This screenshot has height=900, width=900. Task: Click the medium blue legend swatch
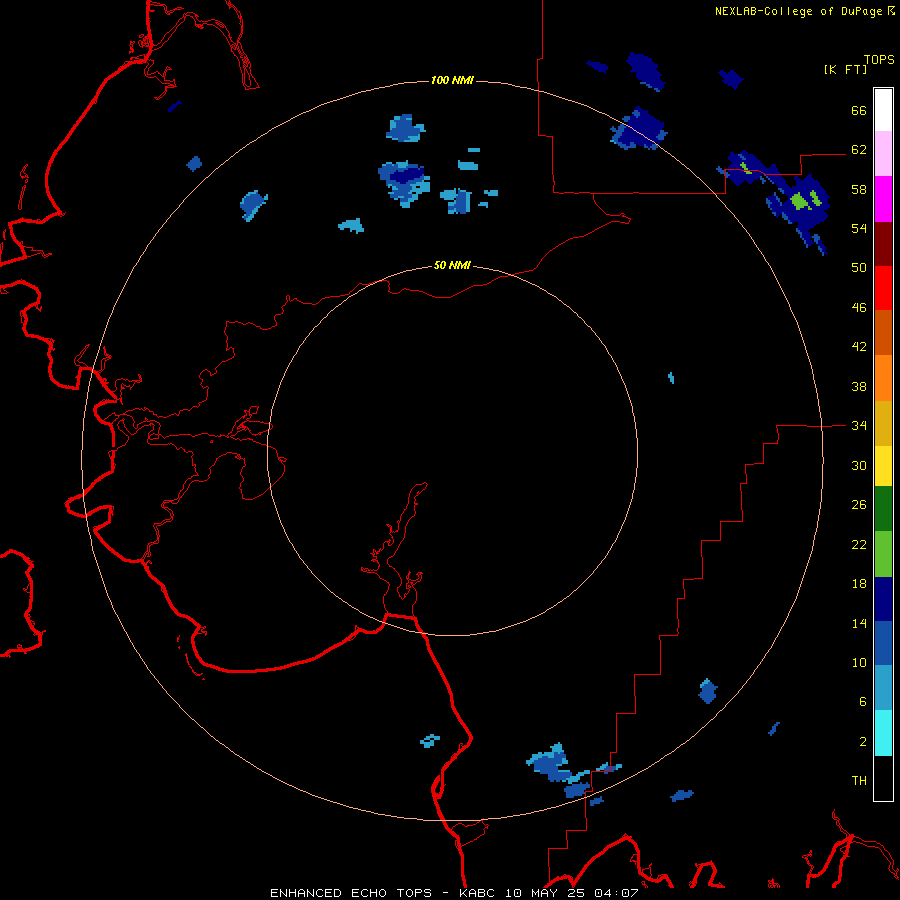point(883,643)
